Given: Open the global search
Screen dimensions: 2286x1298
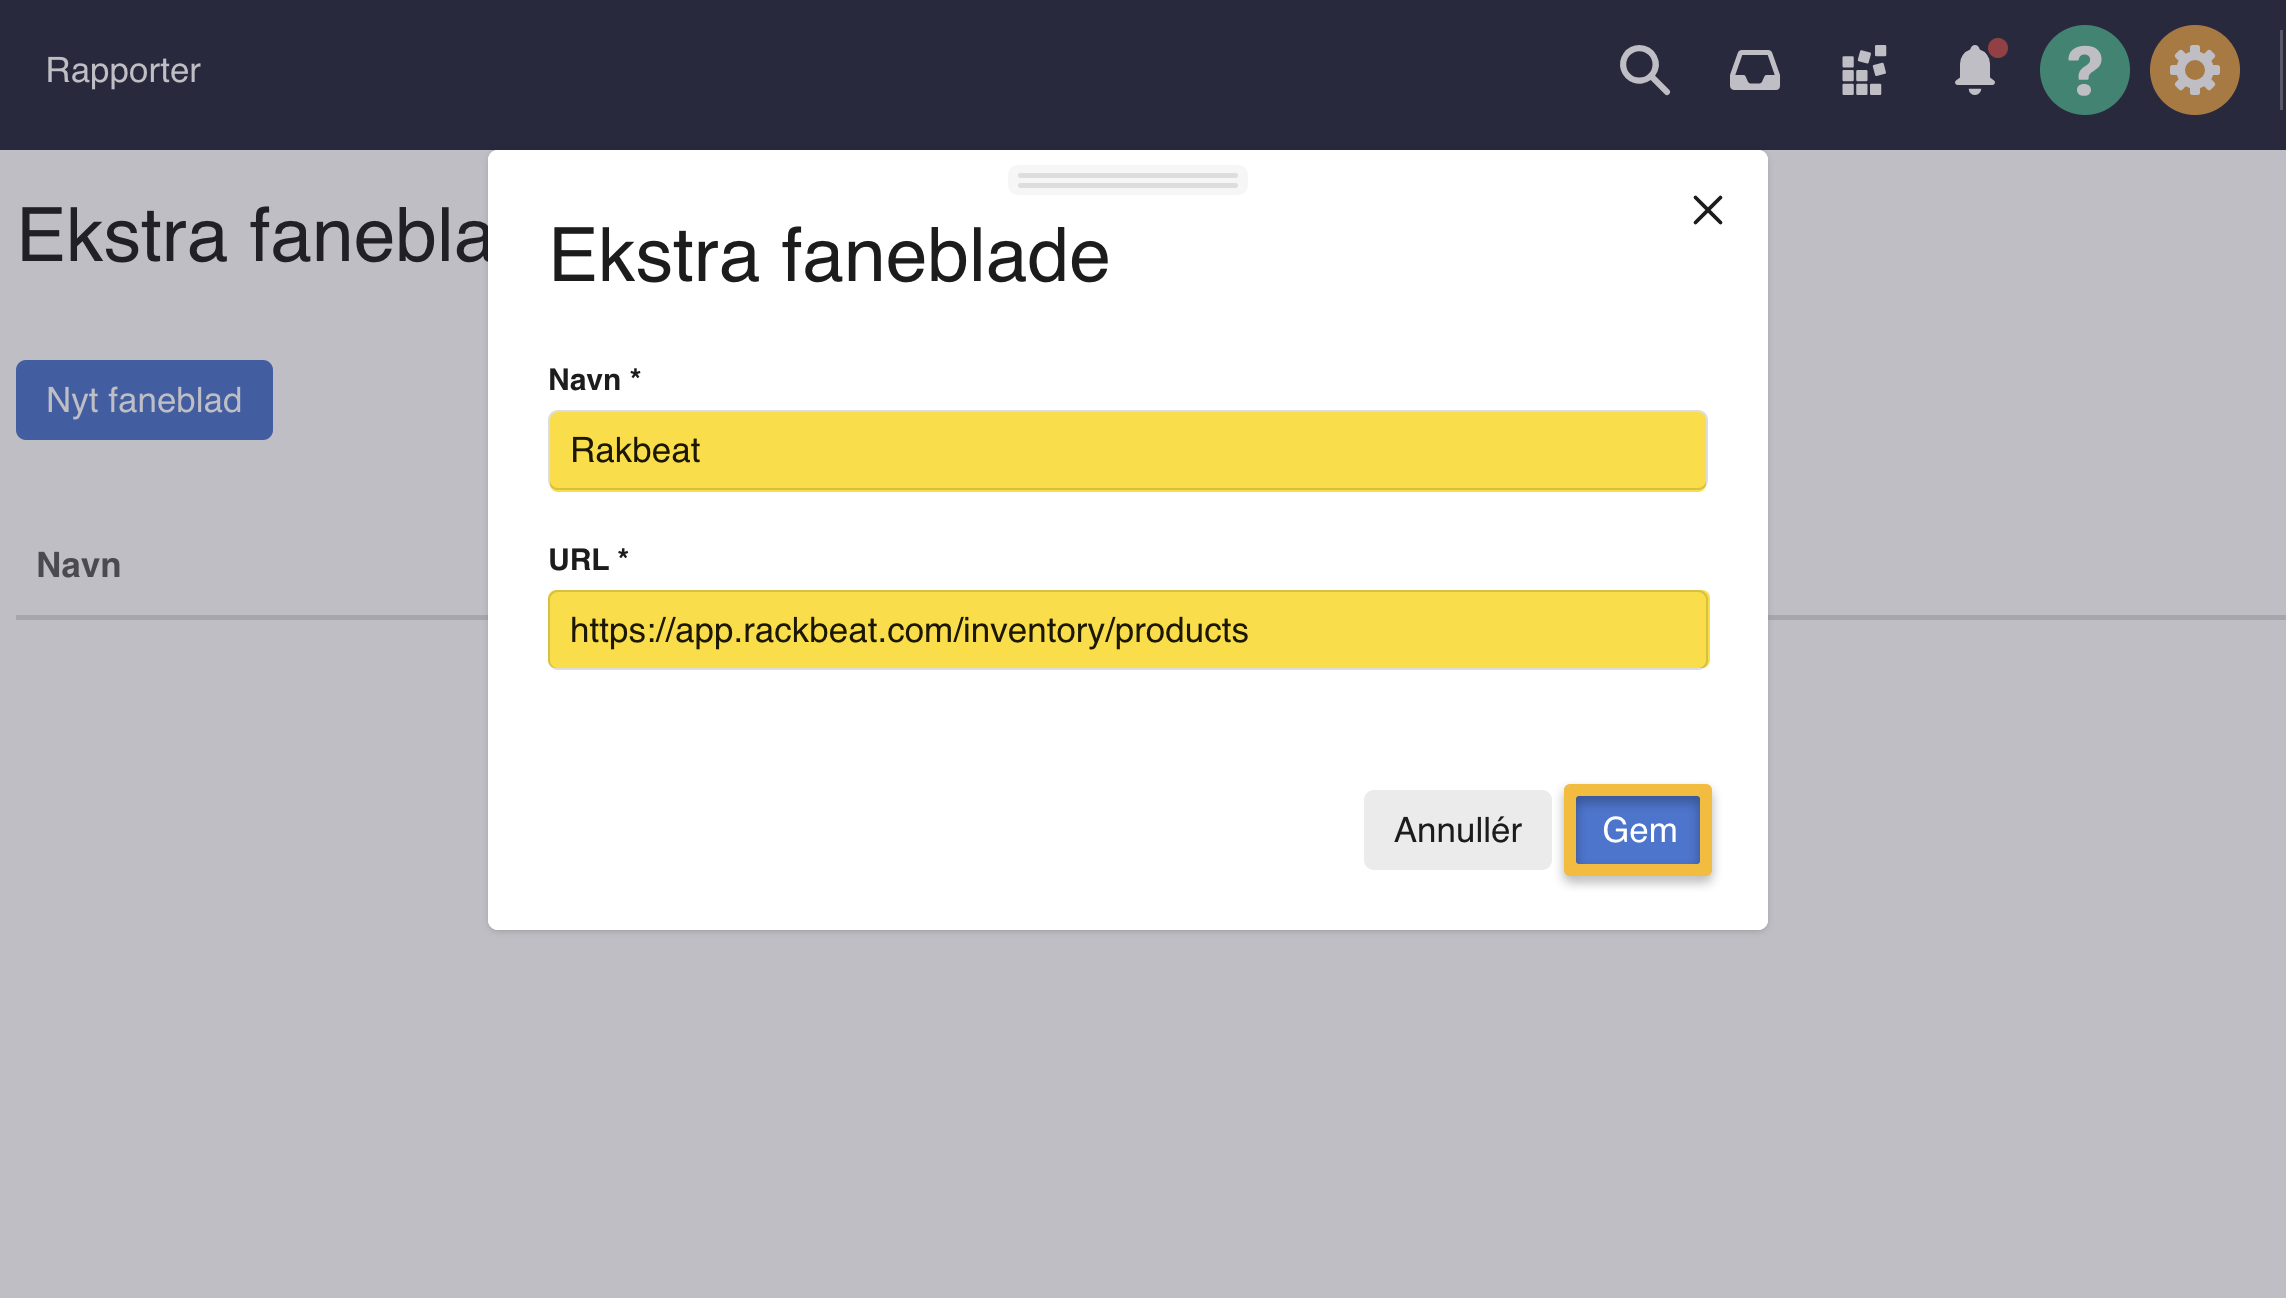Looking at the screenshot, I should pos(1643,70).
